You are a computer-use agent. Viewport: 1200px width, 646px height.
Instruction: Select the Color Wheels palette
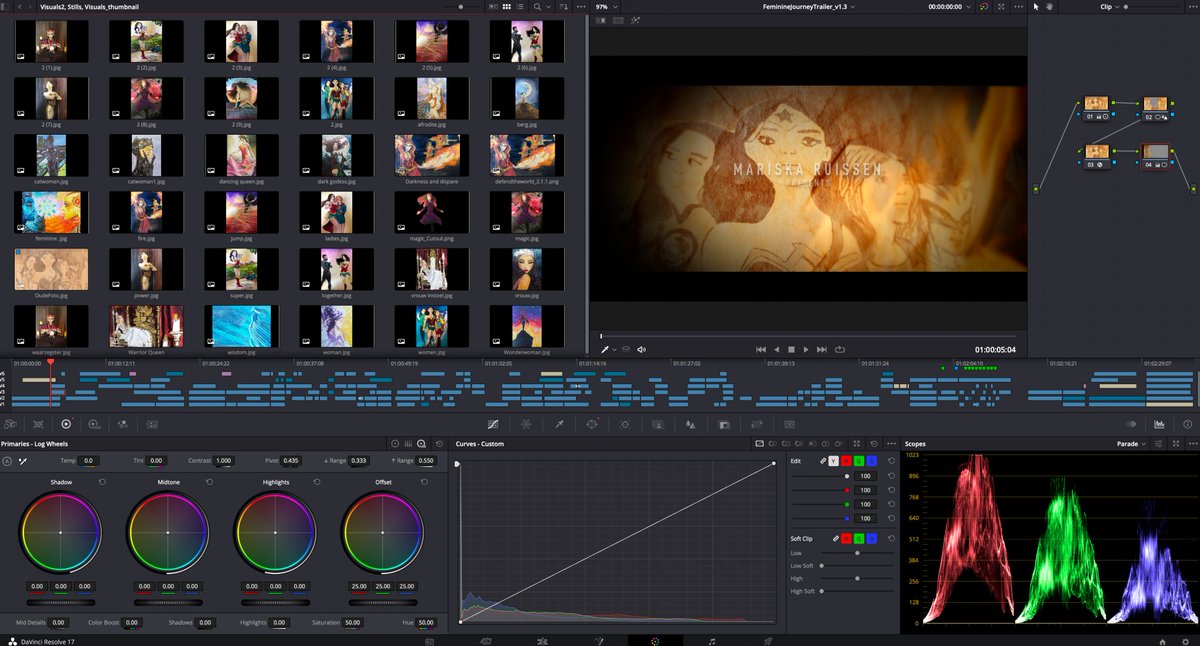coord(66,424)
